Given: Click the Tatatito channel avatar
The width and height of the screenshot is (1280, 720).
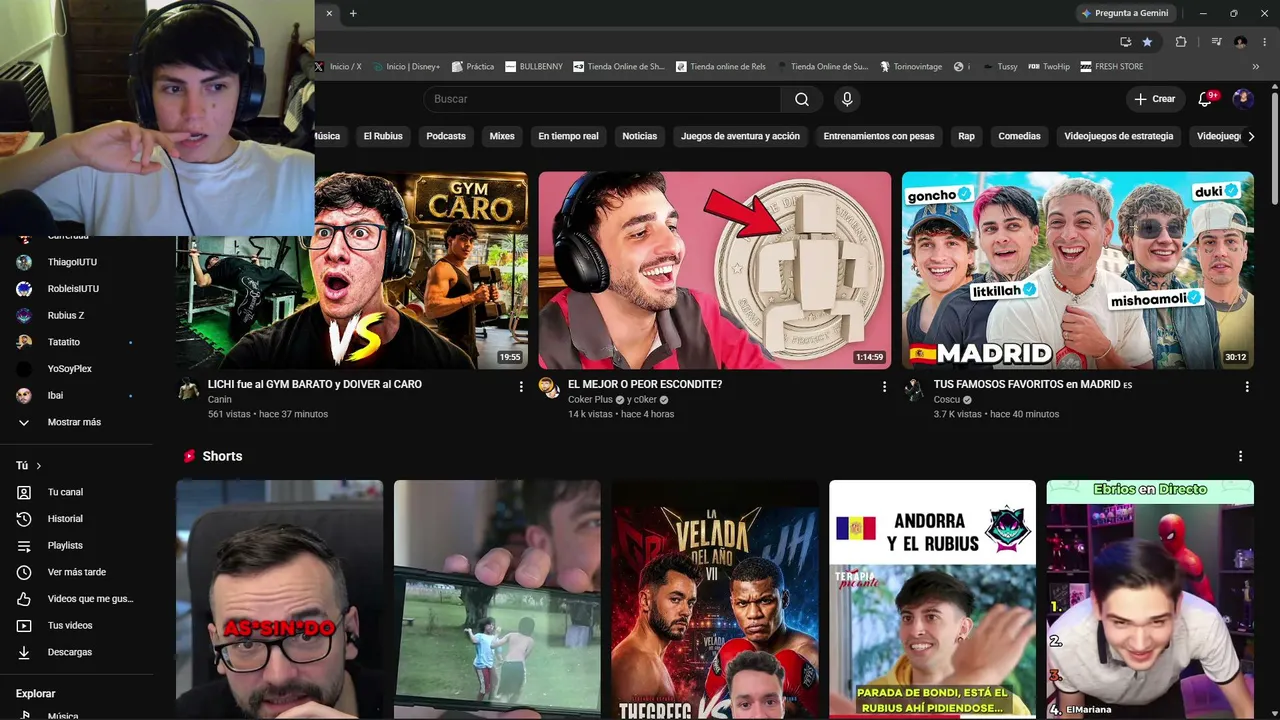Looking at the screenshot, I should 24,342.
